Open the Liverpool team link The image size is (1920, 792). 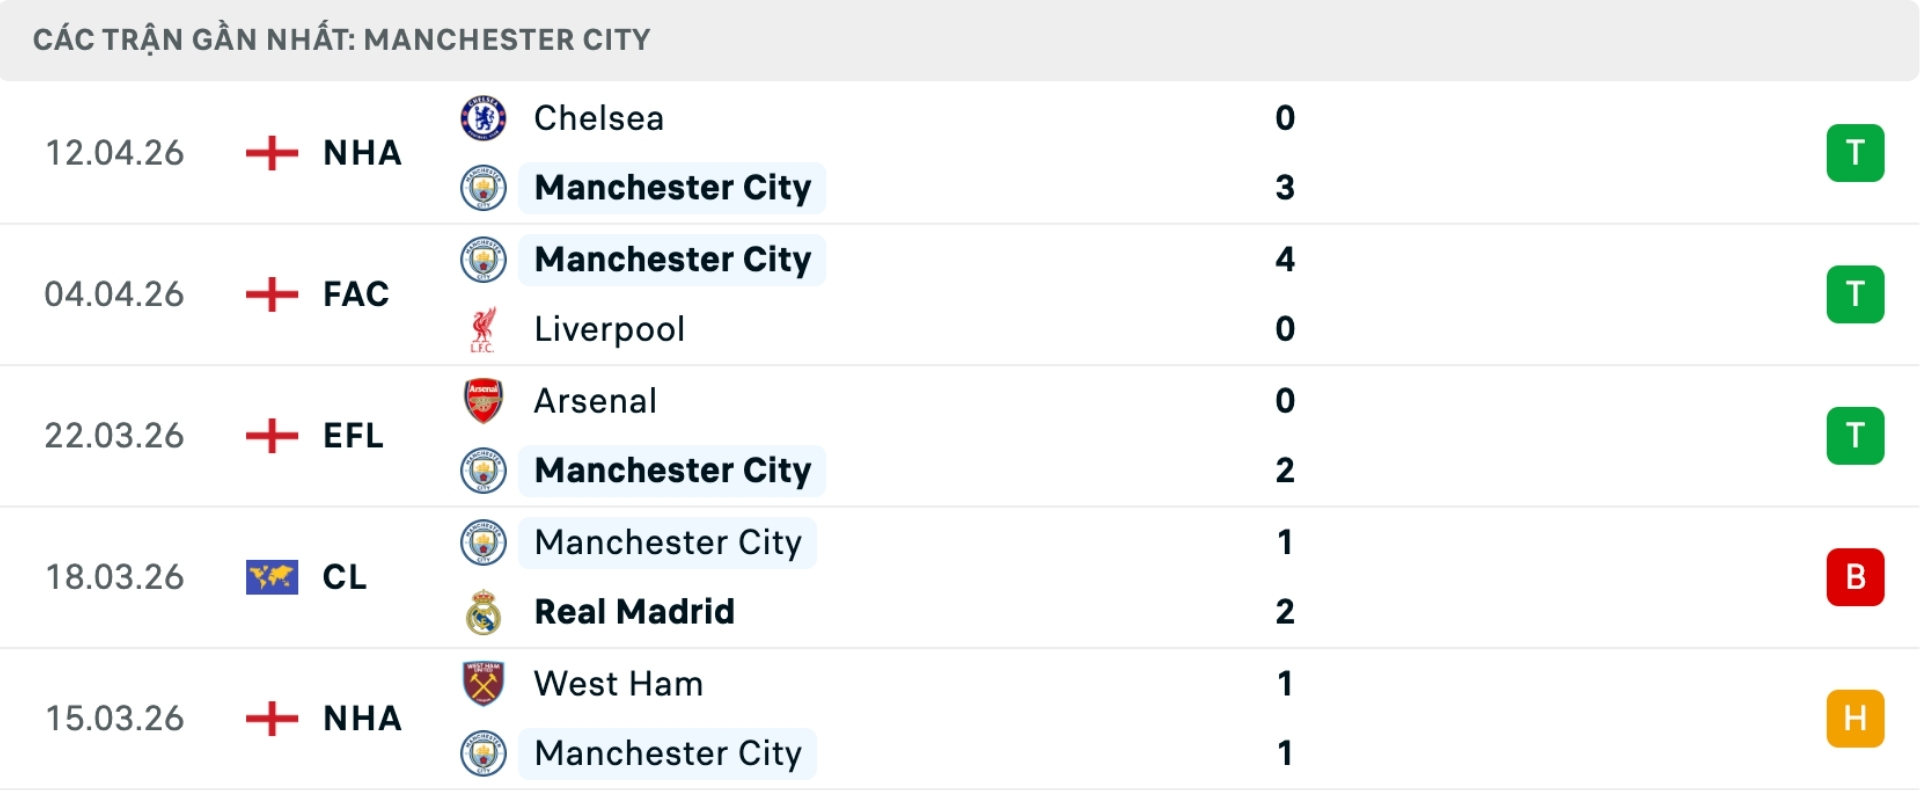pyautogui.click(x=609, y=330)
